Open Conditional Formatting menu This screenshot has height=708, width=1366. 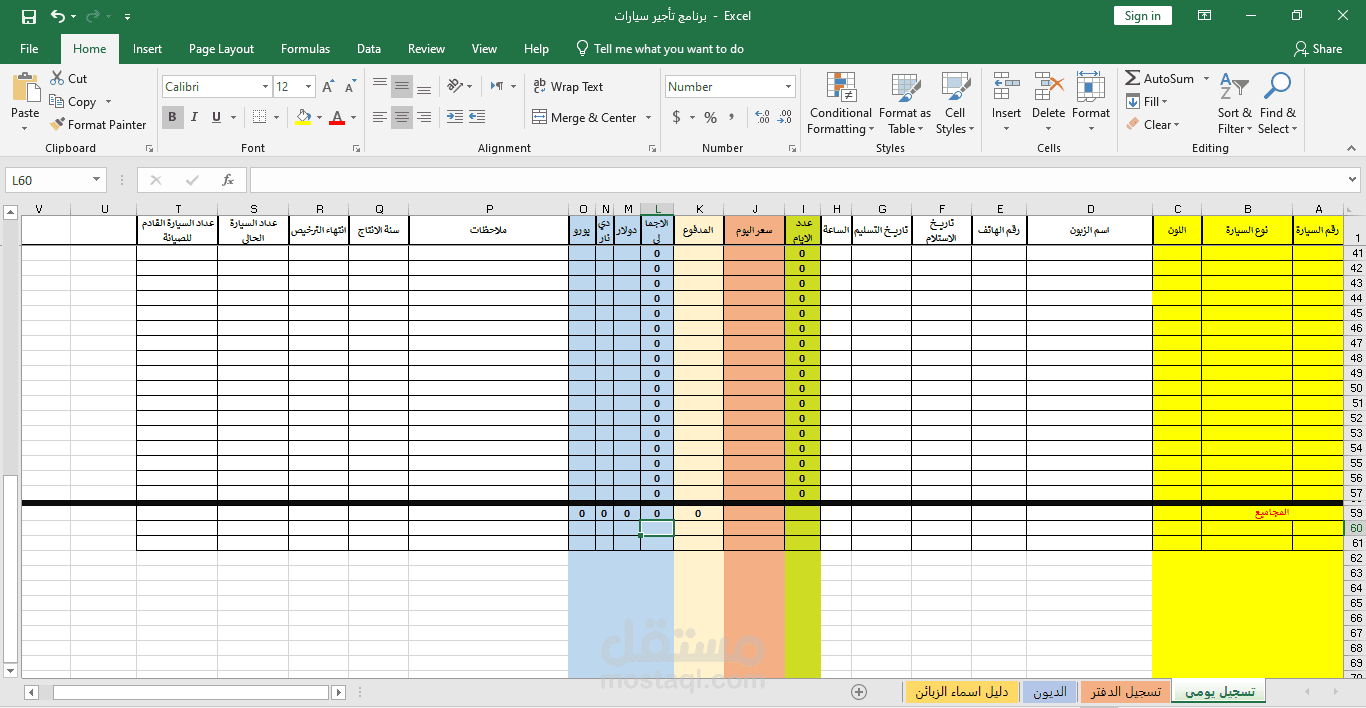841,103
